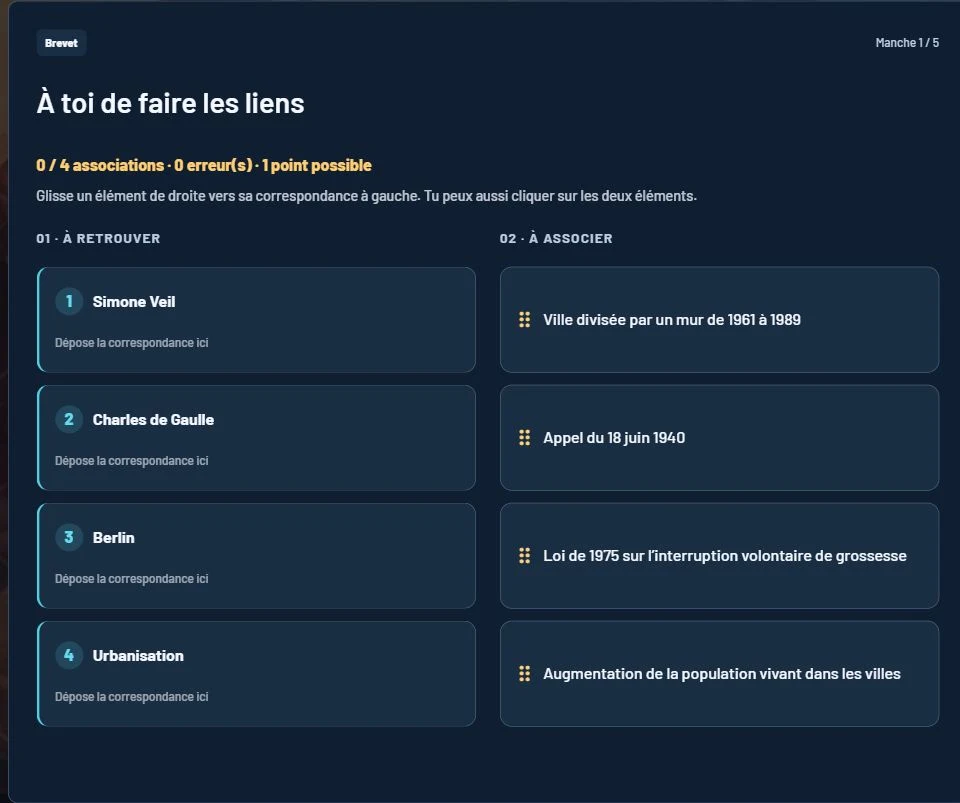
Task: Click 'Dépose la correspondance ici' under Berlin
Action: pyautogui.click(x=132, y=579)
